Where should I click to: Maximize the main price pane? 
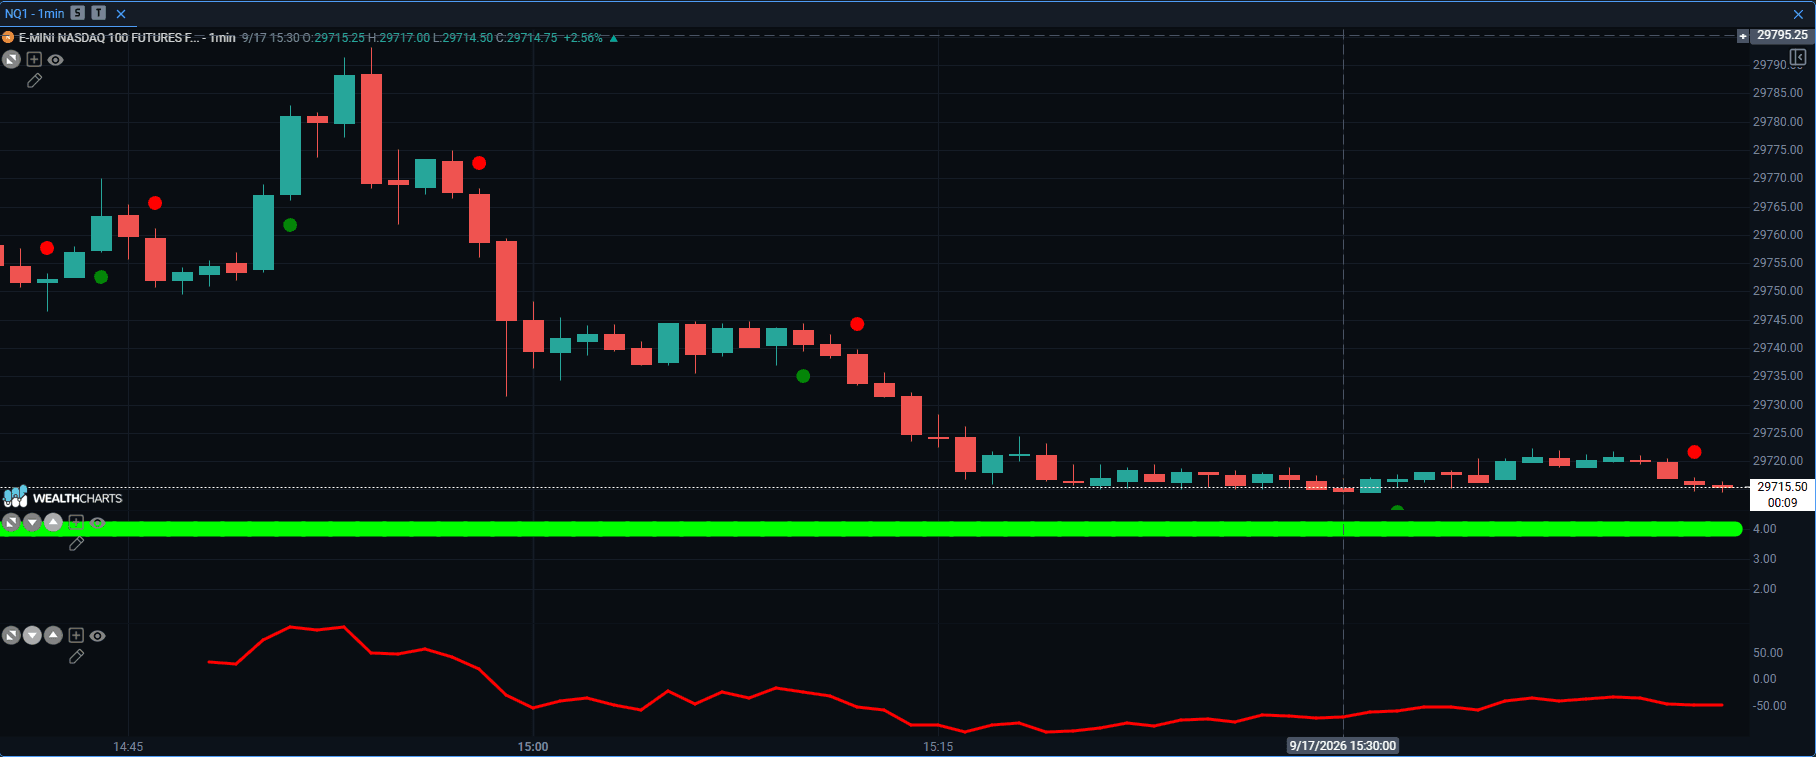tap(11, 60)
